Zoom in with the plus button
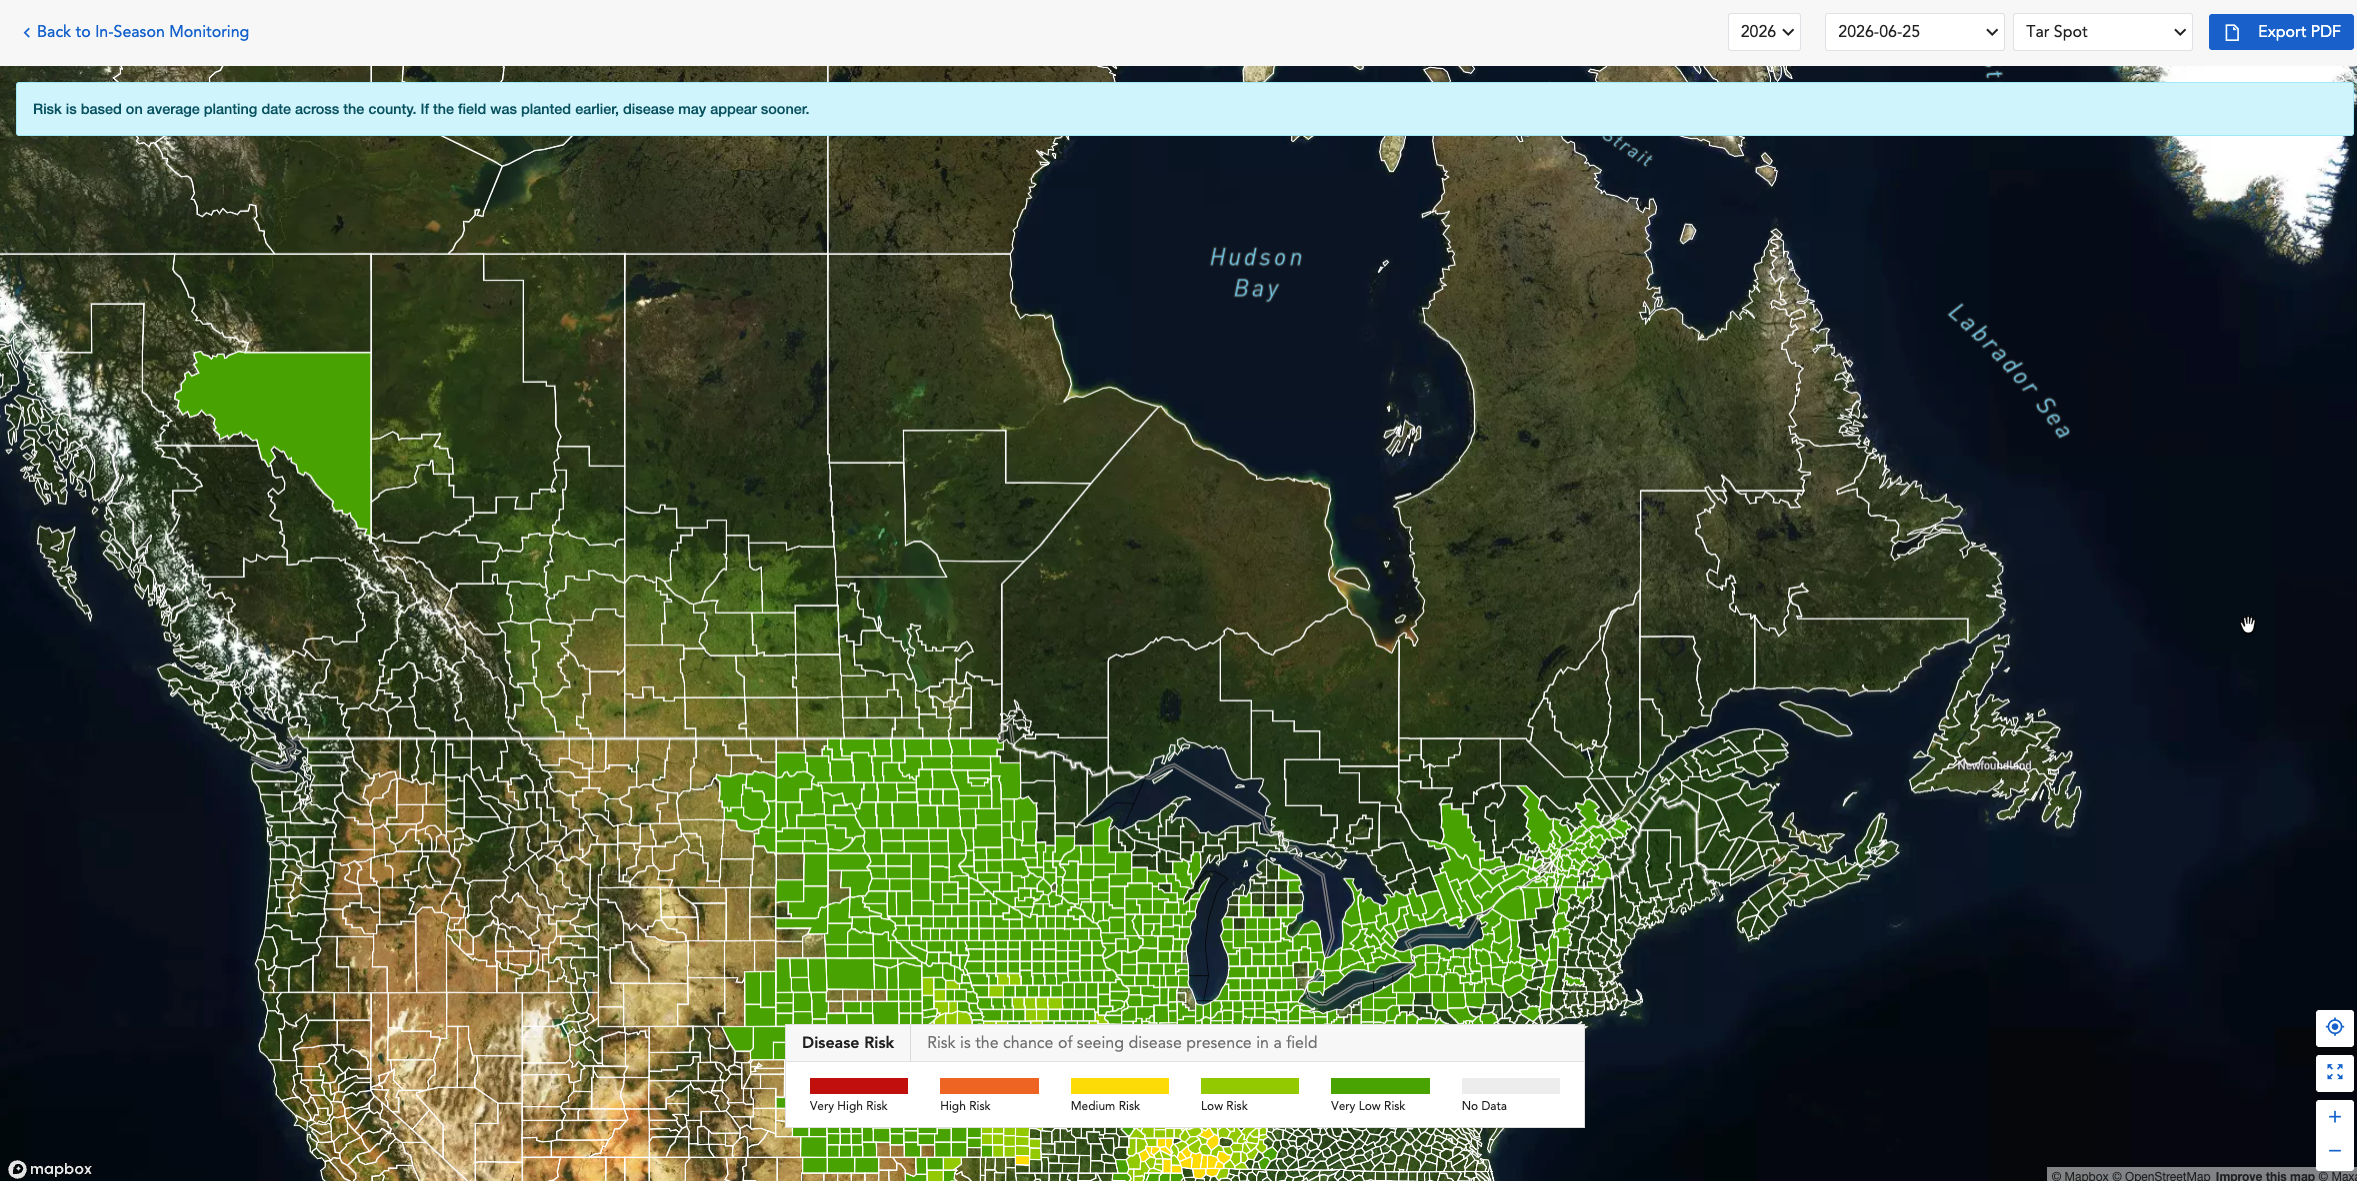The image size is (2357, 1181). pos(2334,1117)
